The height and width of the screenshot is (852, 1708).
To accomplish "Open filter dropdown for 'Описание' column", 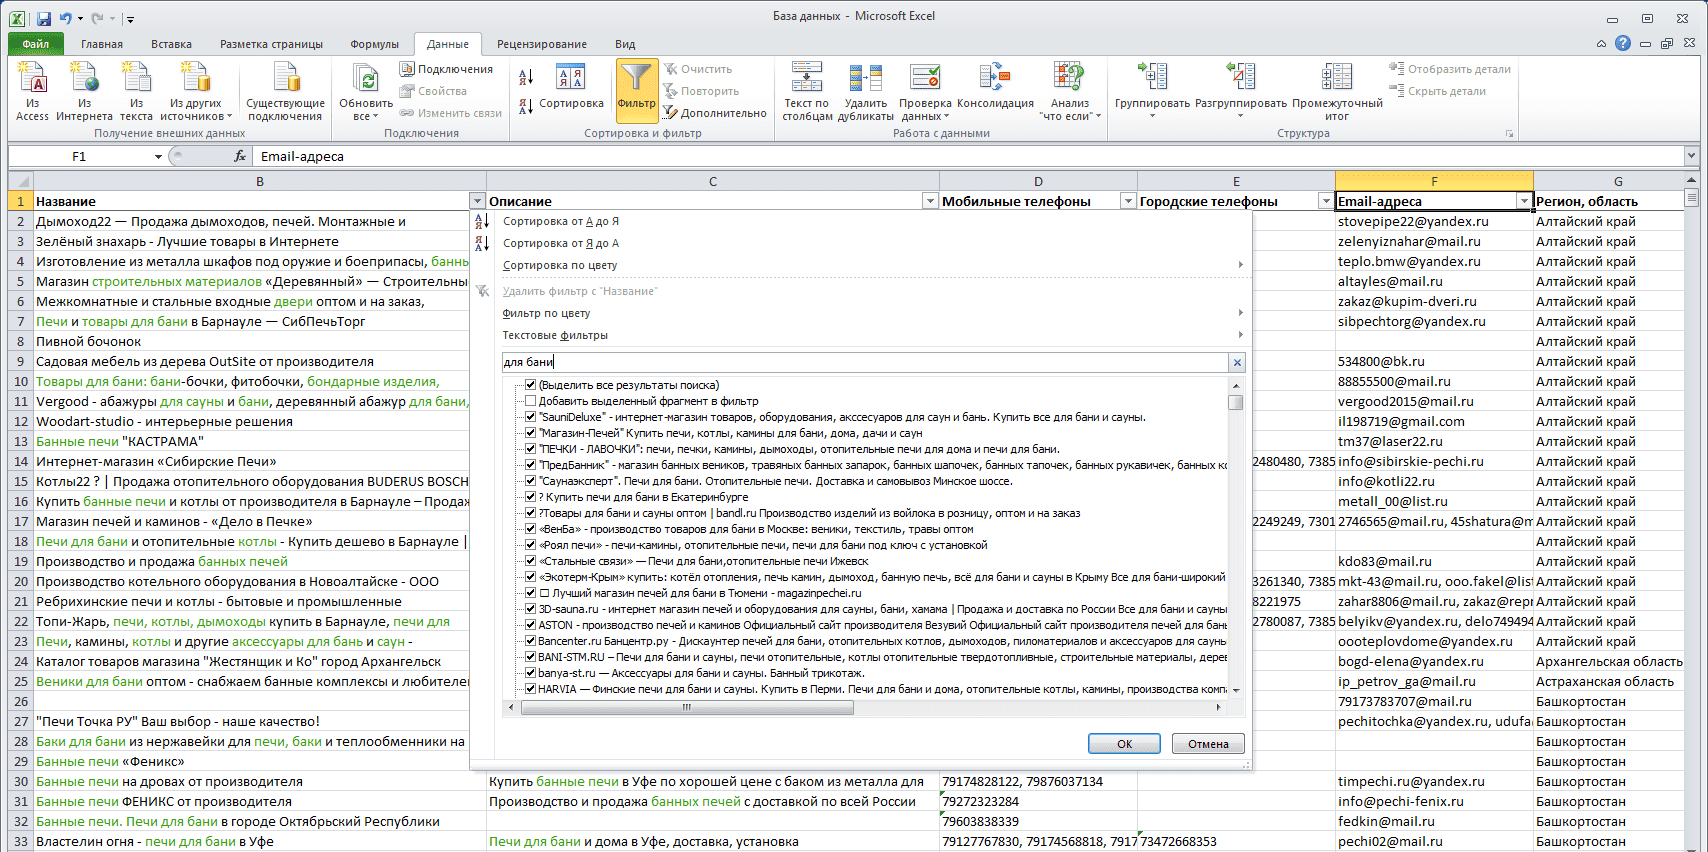I will (x=930, y=201).
